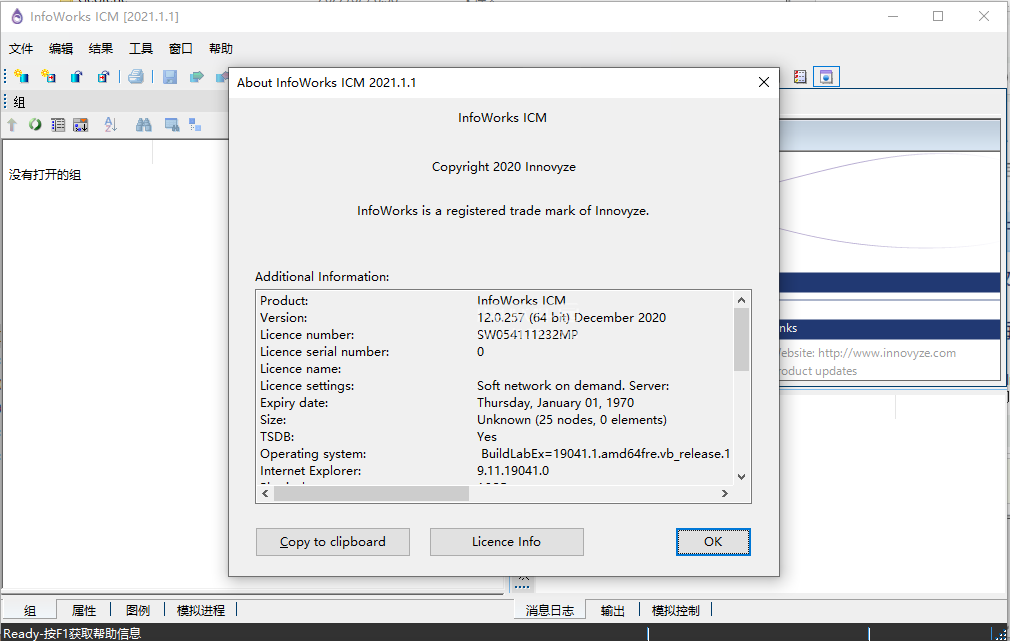1010x641 pixels.
Task: Click the highlighted window icon in top toolbar
Action: point(826,77)
